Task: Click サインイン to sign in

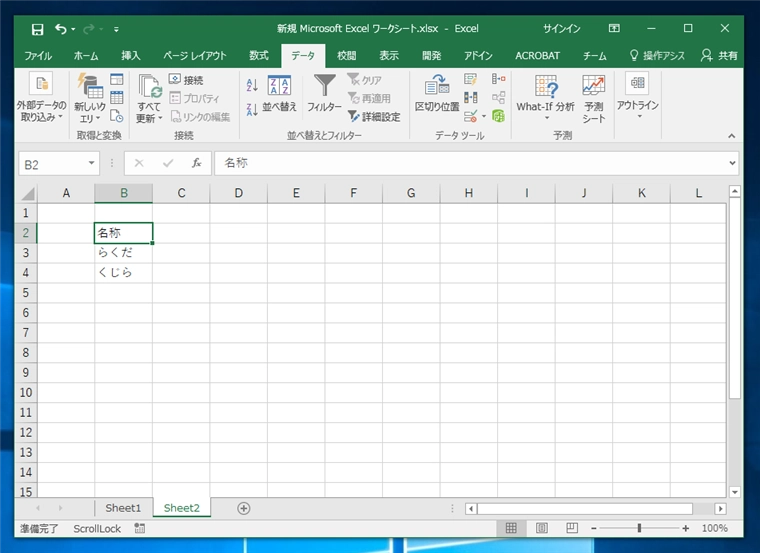Action: click(x=561, y=29)
